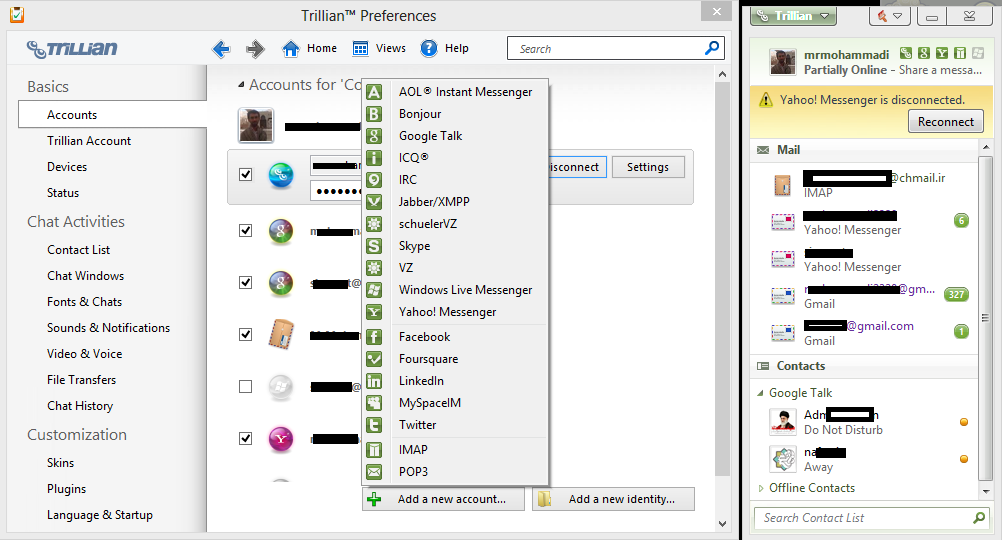1002x543 pixels.
Task: Click the mrmohammadi profile avatar
Action: point(783,63)
